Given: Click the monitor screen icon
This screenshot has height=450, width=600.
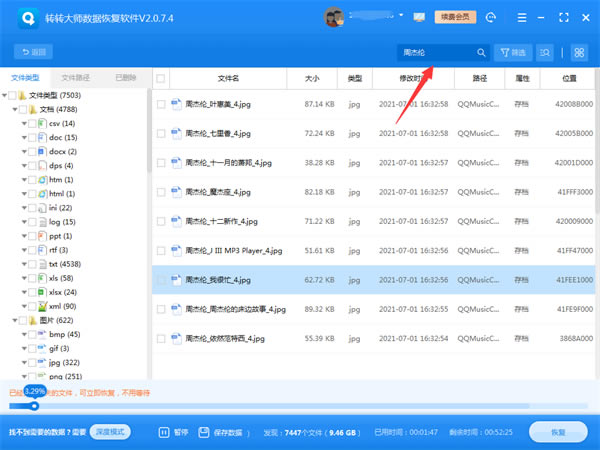Looking at the screenshot, I should (417, 18).
